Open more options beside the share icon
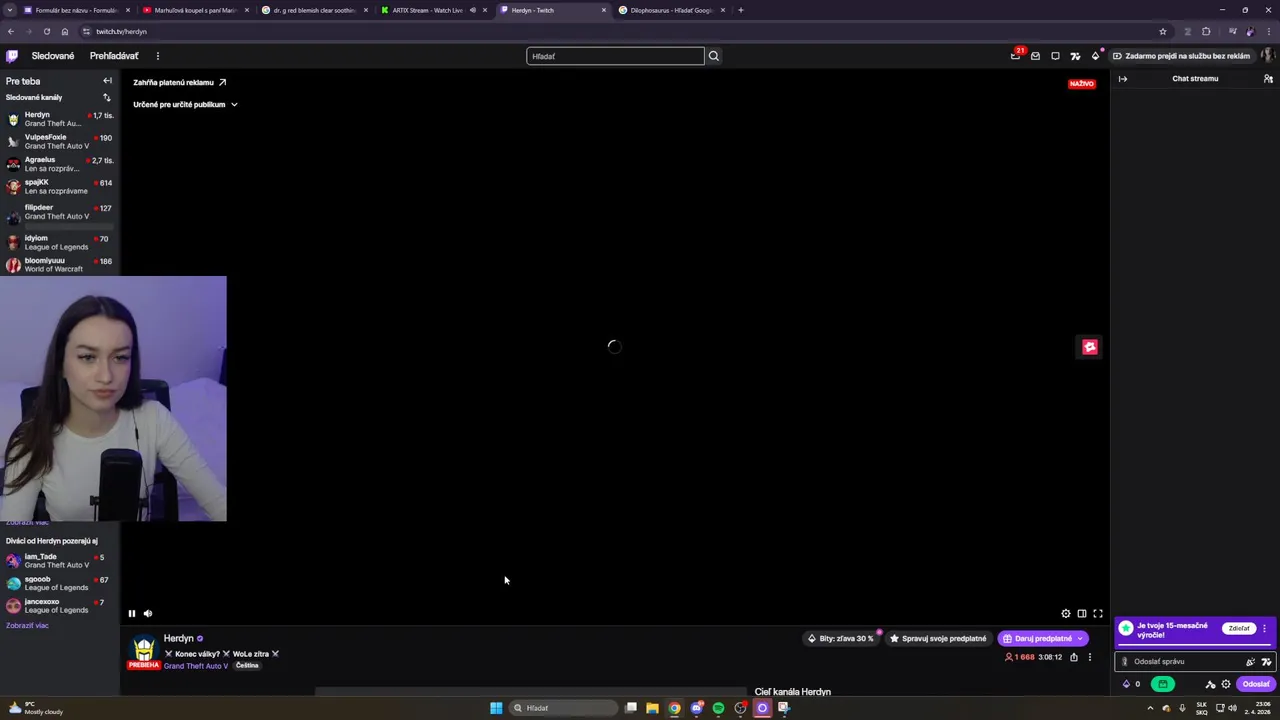Screen dimensions: 1280x720 [1090, 657]
